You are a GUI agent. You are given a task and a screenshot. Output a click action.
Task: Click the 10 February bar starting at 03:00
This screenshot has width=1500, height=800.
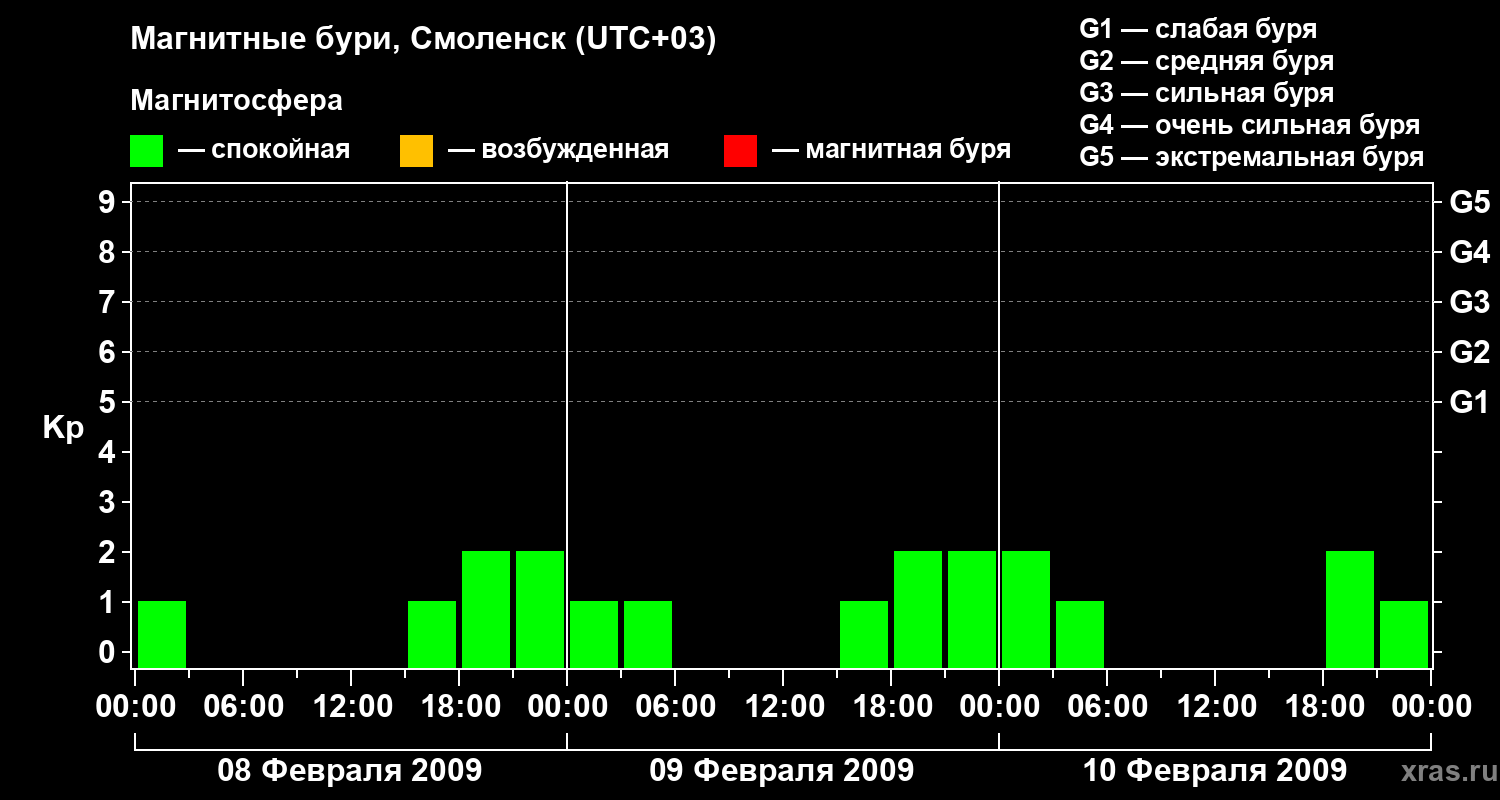pos(1080,634)
